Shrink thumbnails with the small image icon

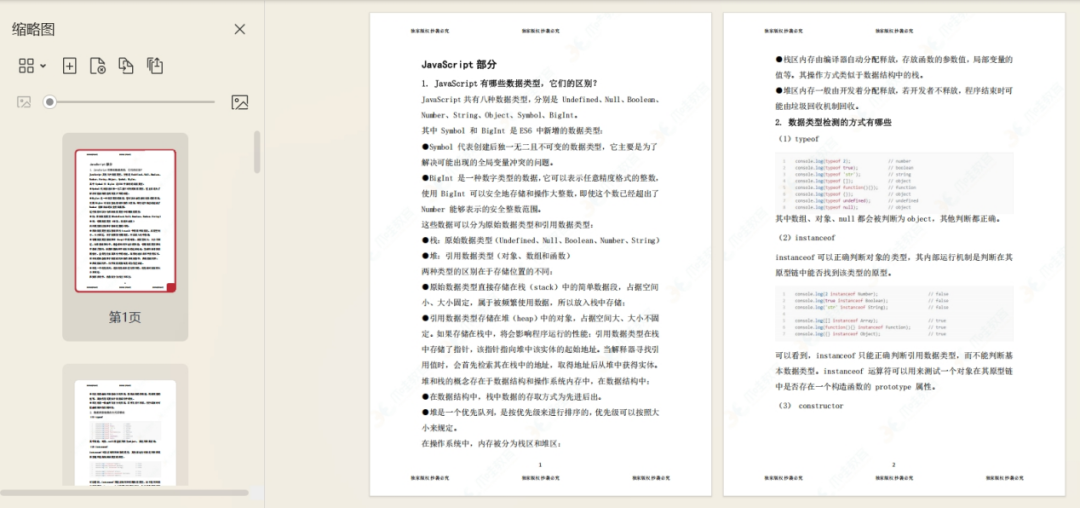point(24,103)
